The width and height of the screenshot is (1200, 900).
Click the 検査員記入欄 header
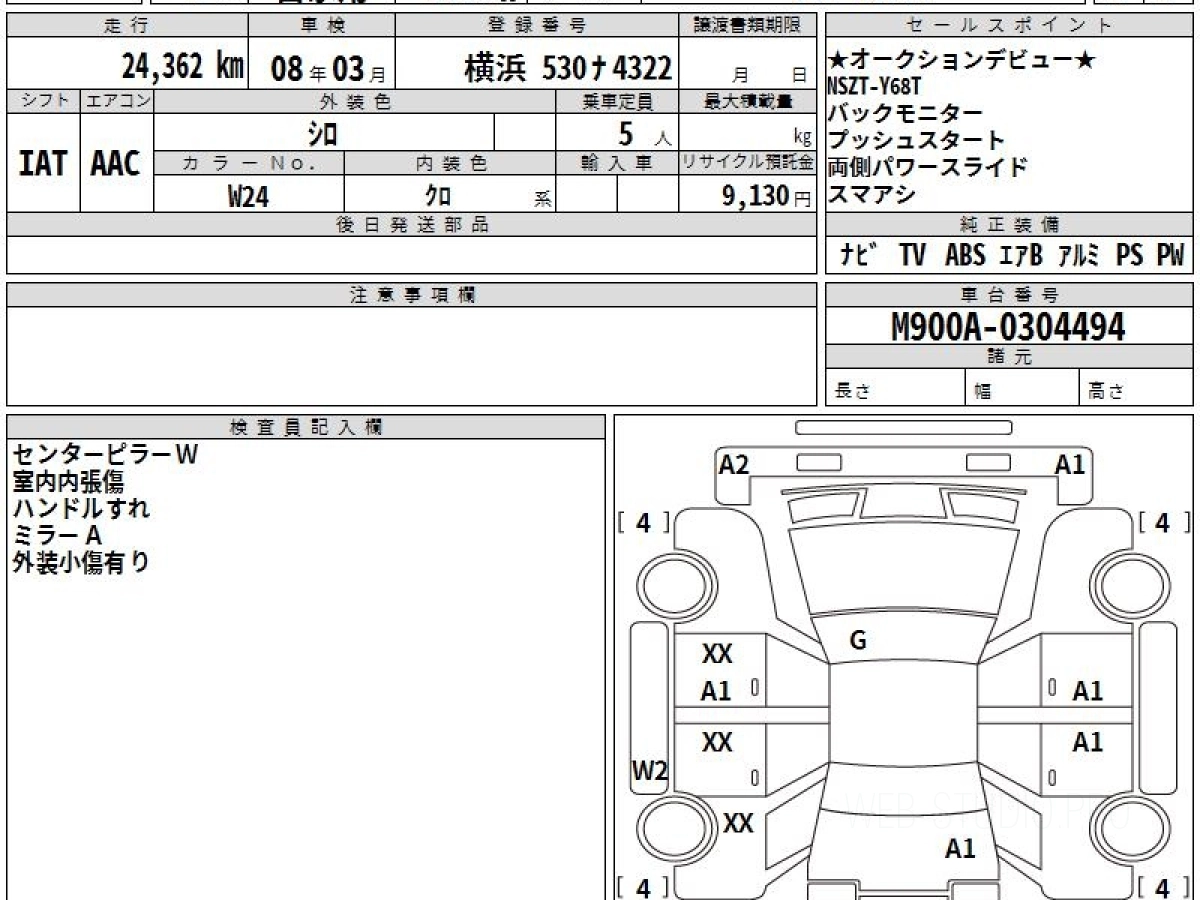pyautogui.click(x=306, y=427)
